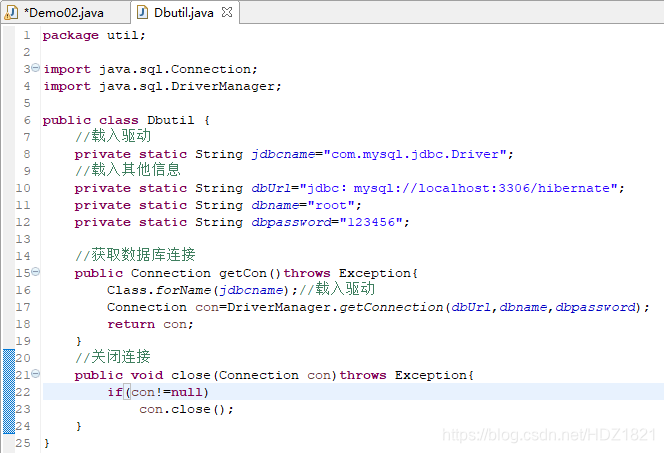
Task: Click method name 'getCon()' on line 15
Action: [249, 273]
